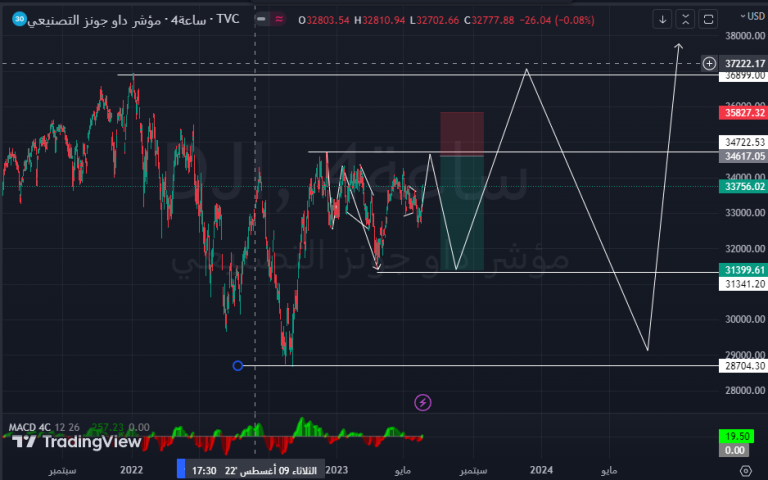Select the blue circle handle on the 28704 line
The height and width of the screenshot is (480, 768).
tap(238, 365)
